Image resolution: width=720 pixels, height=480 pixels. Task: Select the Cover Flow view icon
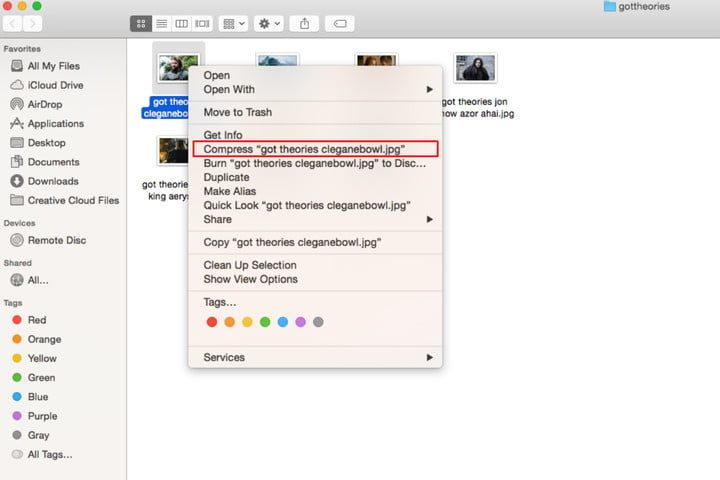[x=202, y=23]
